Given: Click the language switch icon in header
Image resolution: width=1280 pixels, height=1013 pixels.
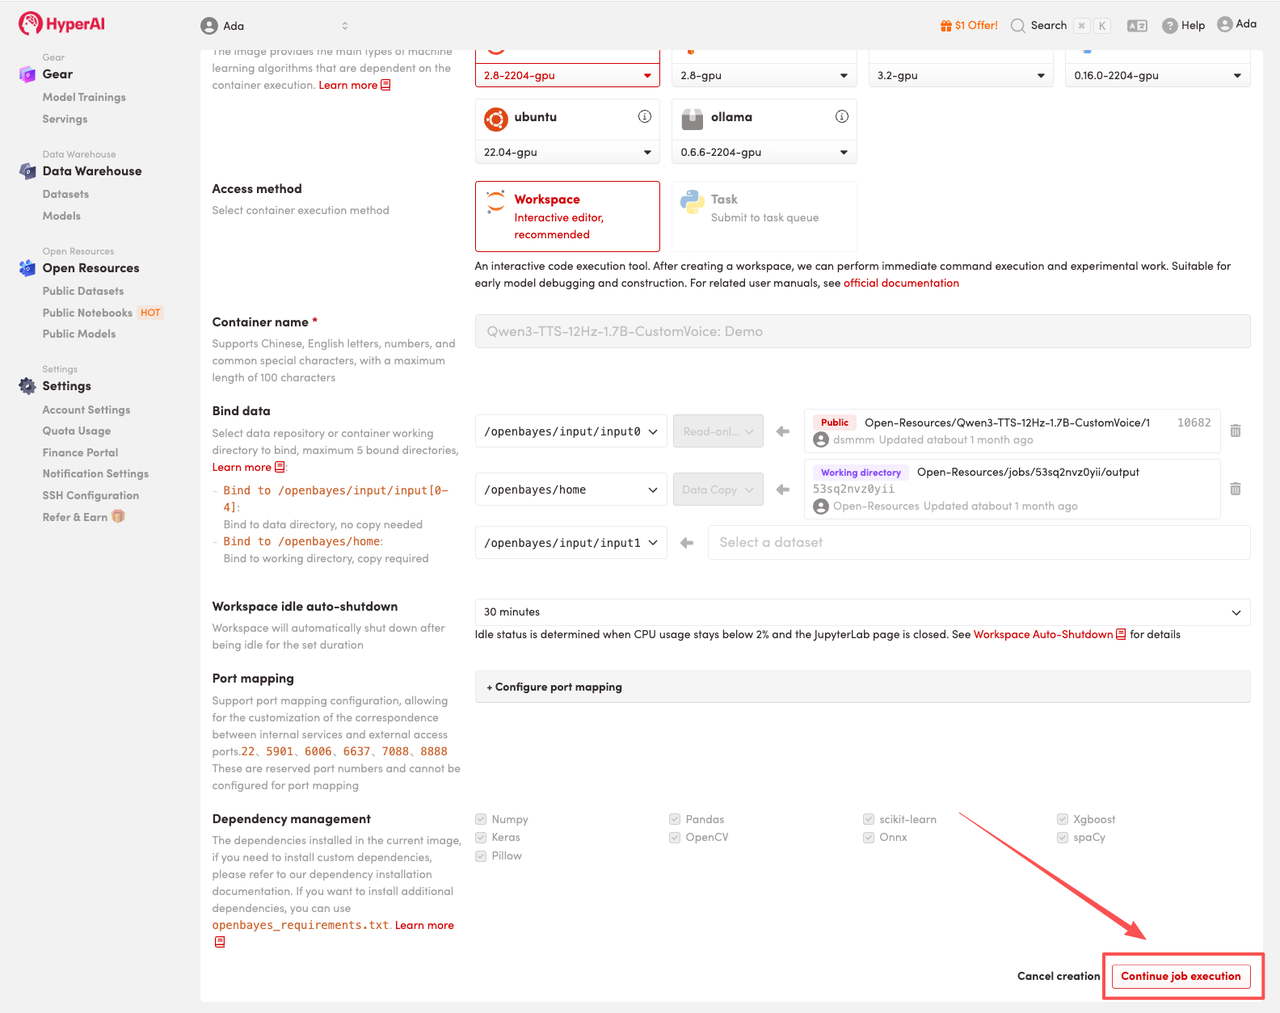Looking at the screenshot, I should pos(1137,26).
